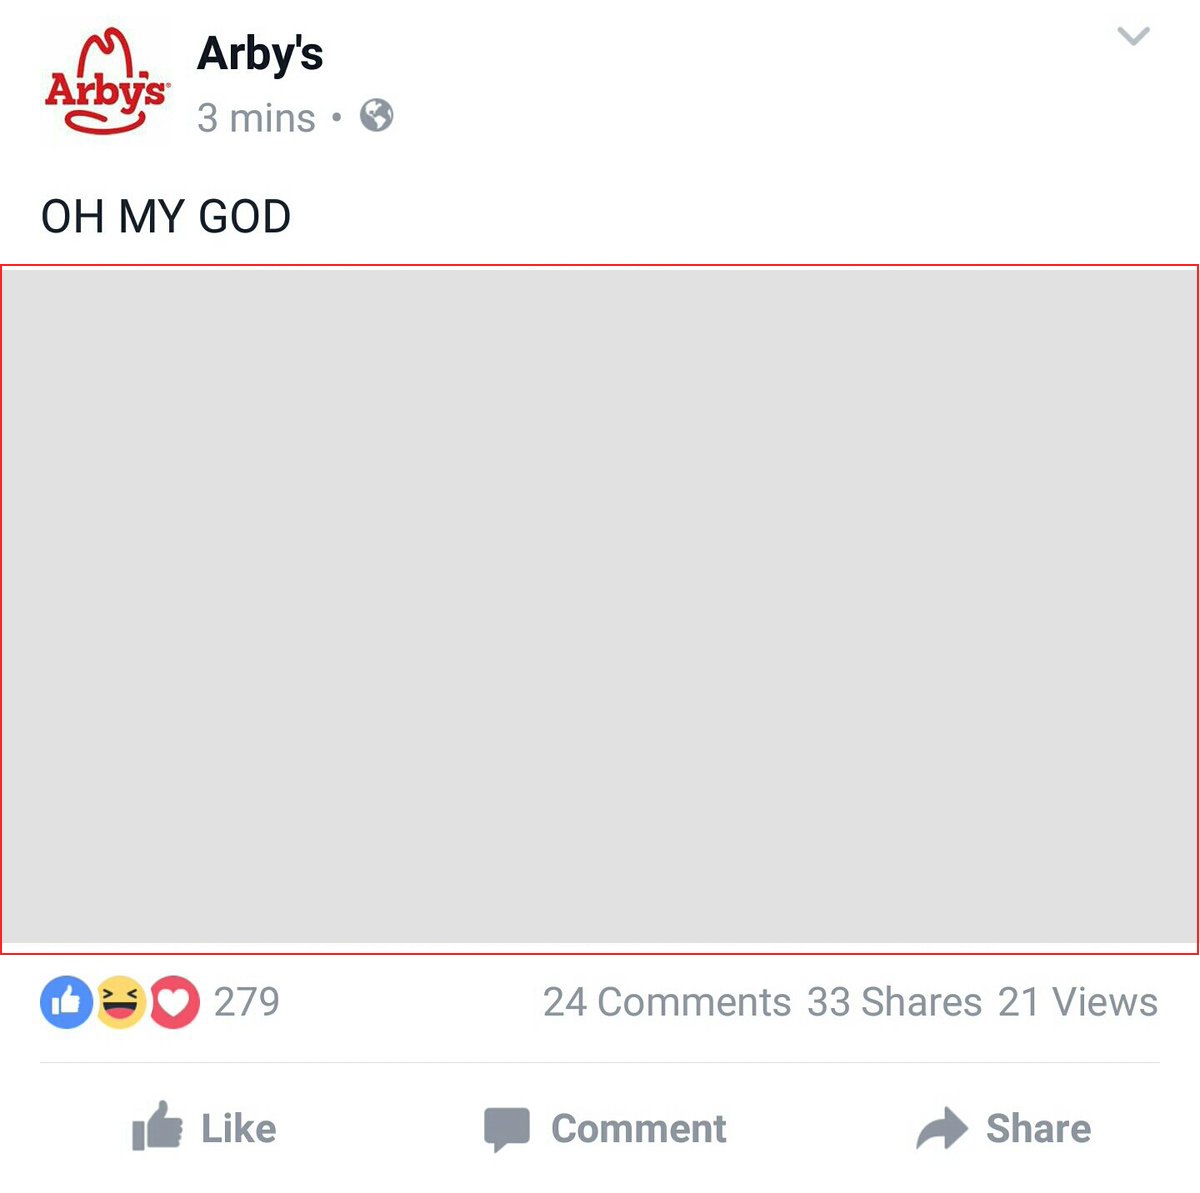Click the 3 mins timestamp

point(257,118)
